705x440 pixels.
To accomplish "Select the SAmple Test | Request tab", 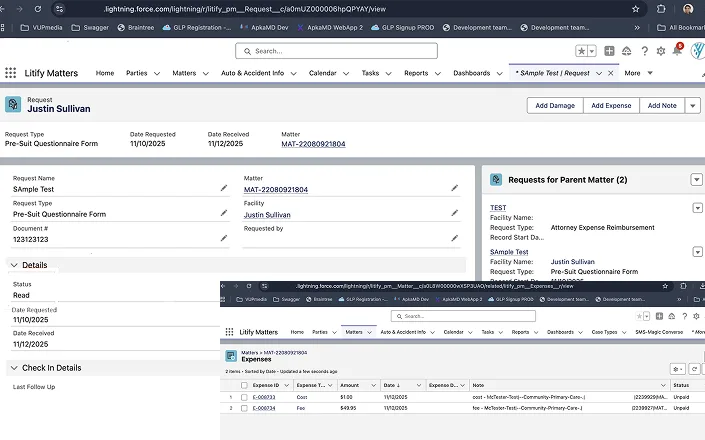I will click(x=553, y=73).
